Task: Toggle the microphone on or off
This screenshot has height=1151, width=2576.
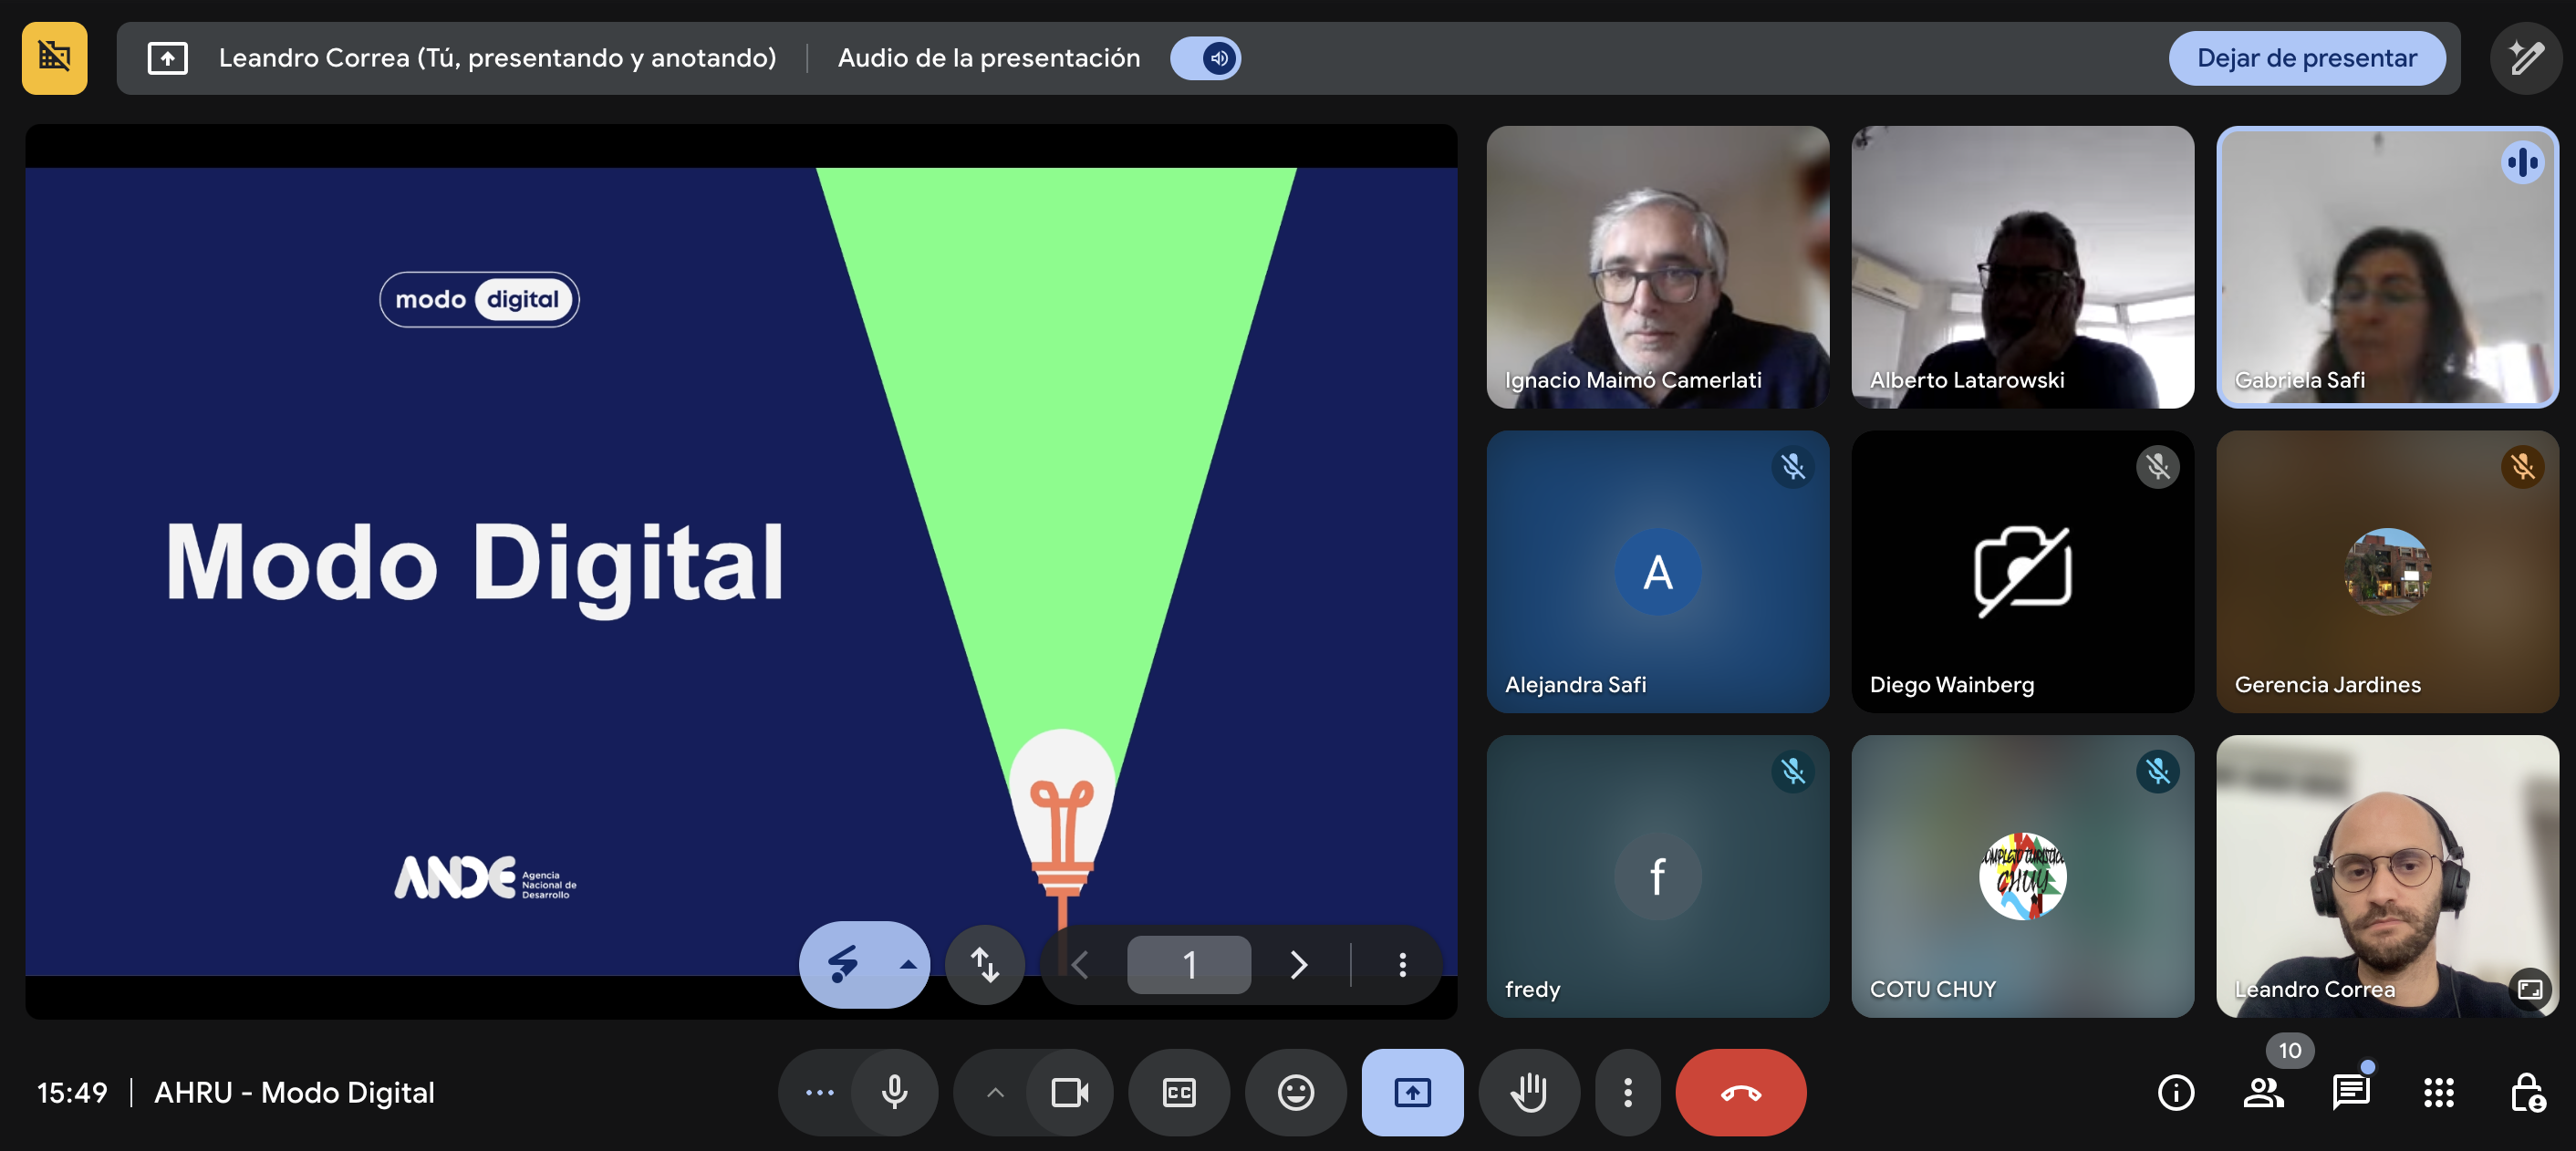Action: click(x=894, y=1092)
